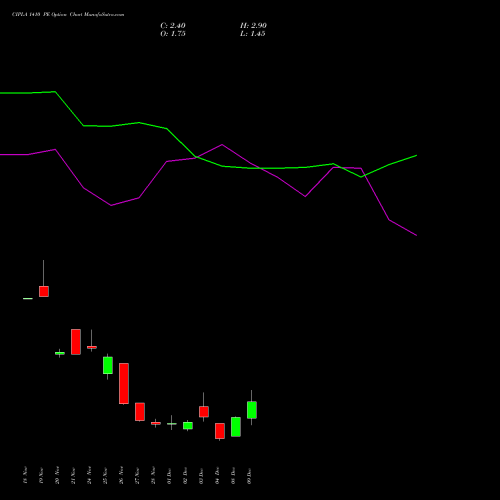Image resolution: width=500 pixels, height=500 pixels.
Task: Click the 24 Nov date label
Action: [x=89, y=475]
